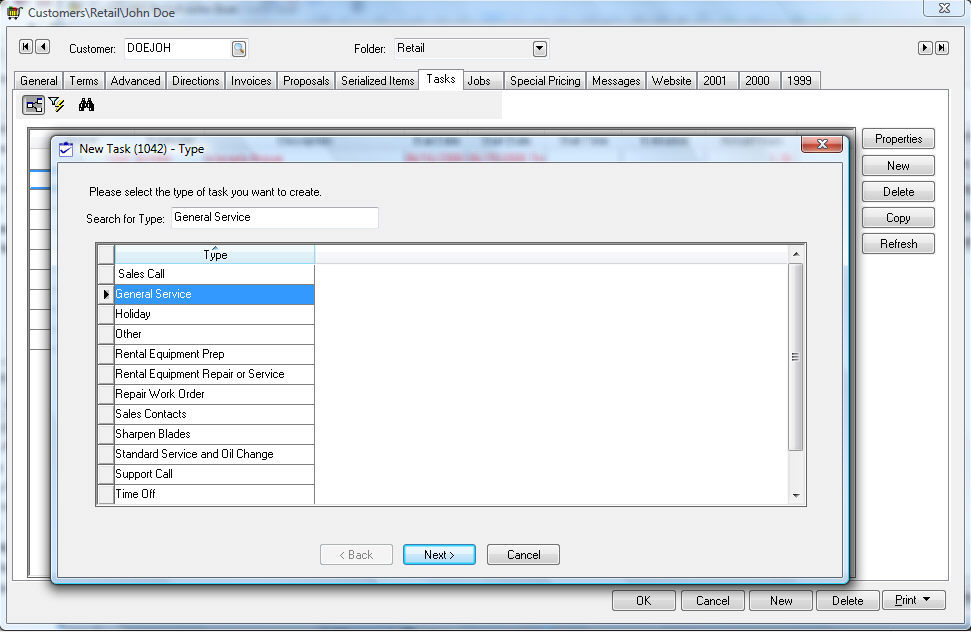971x632 pixels.
Task: Click the Properties button on the right
Action: pyautogui.click(x=898, y=139)
